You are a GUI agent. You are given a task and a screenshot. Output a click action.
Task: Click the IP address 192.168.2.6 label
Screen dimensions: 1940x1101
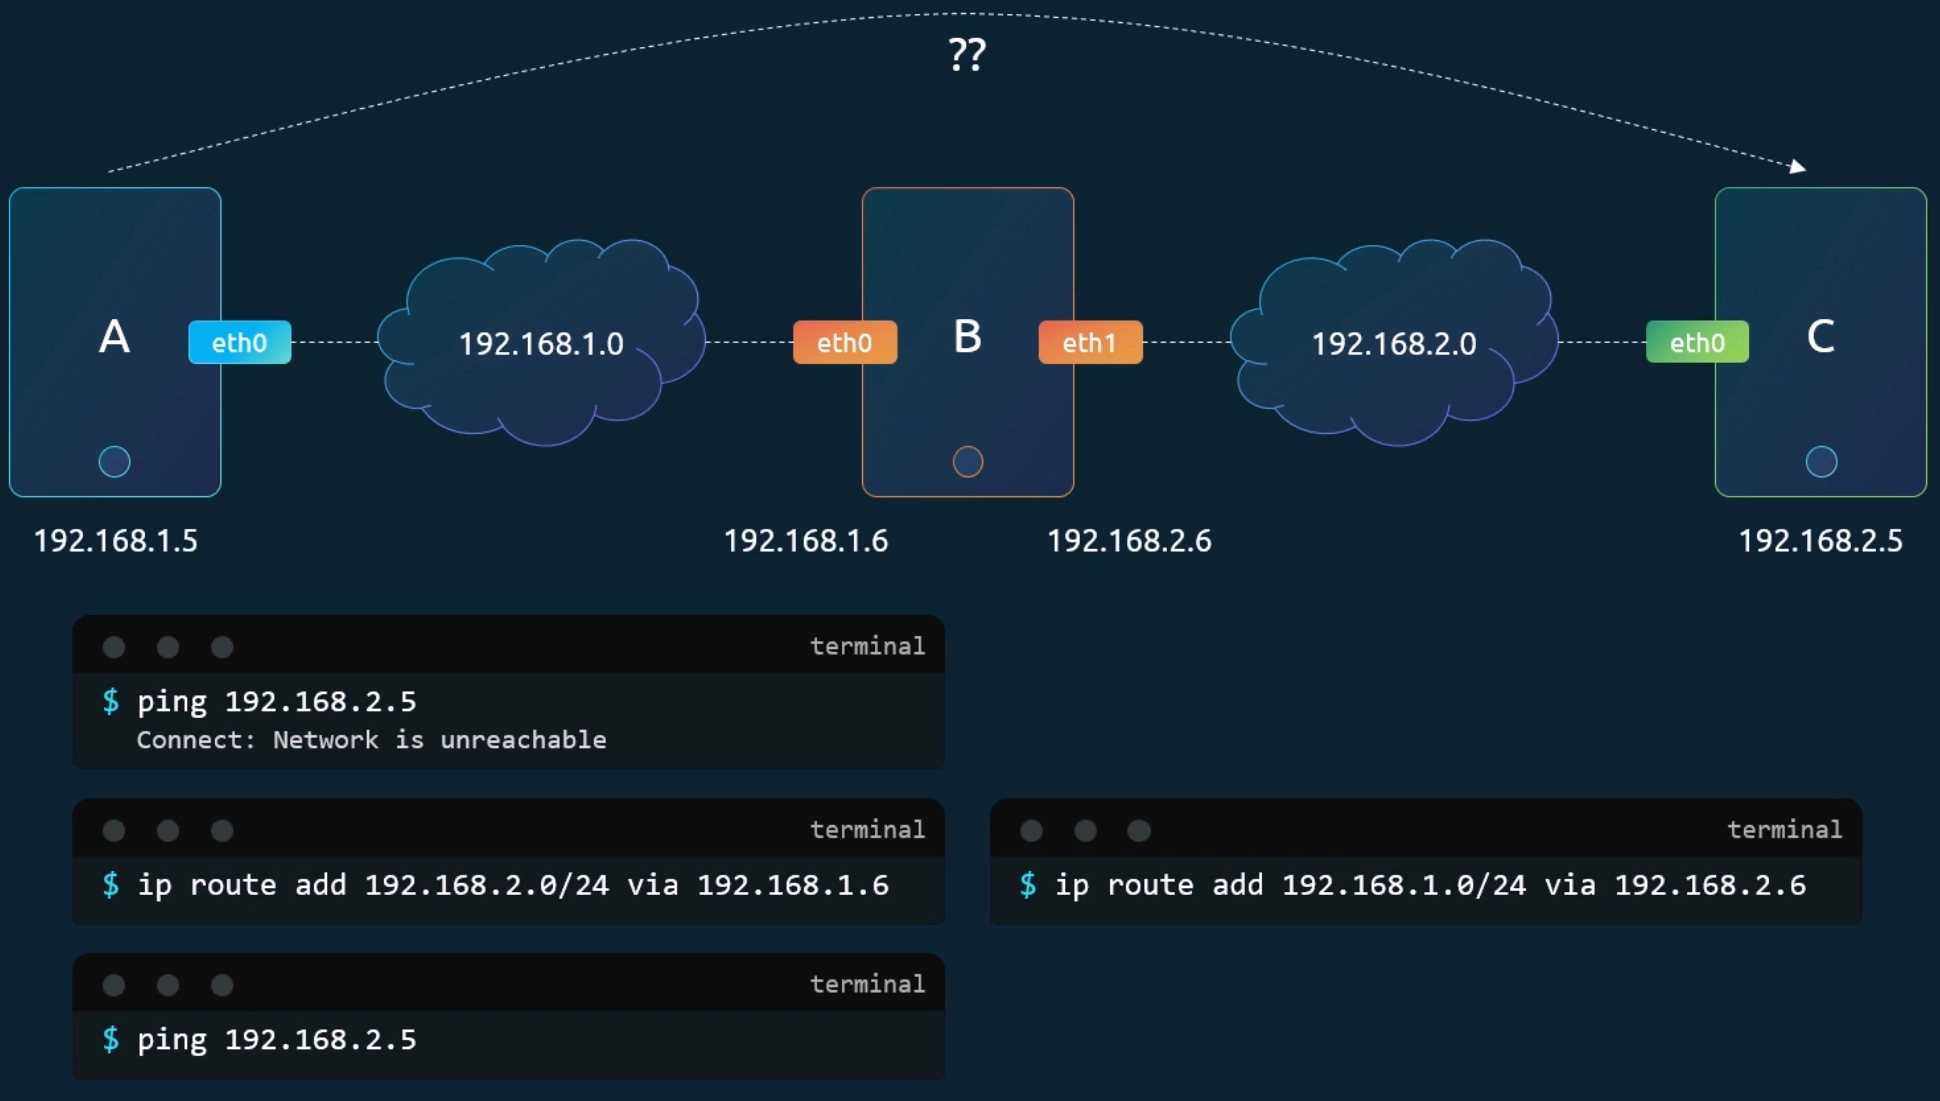point(1129,541)
